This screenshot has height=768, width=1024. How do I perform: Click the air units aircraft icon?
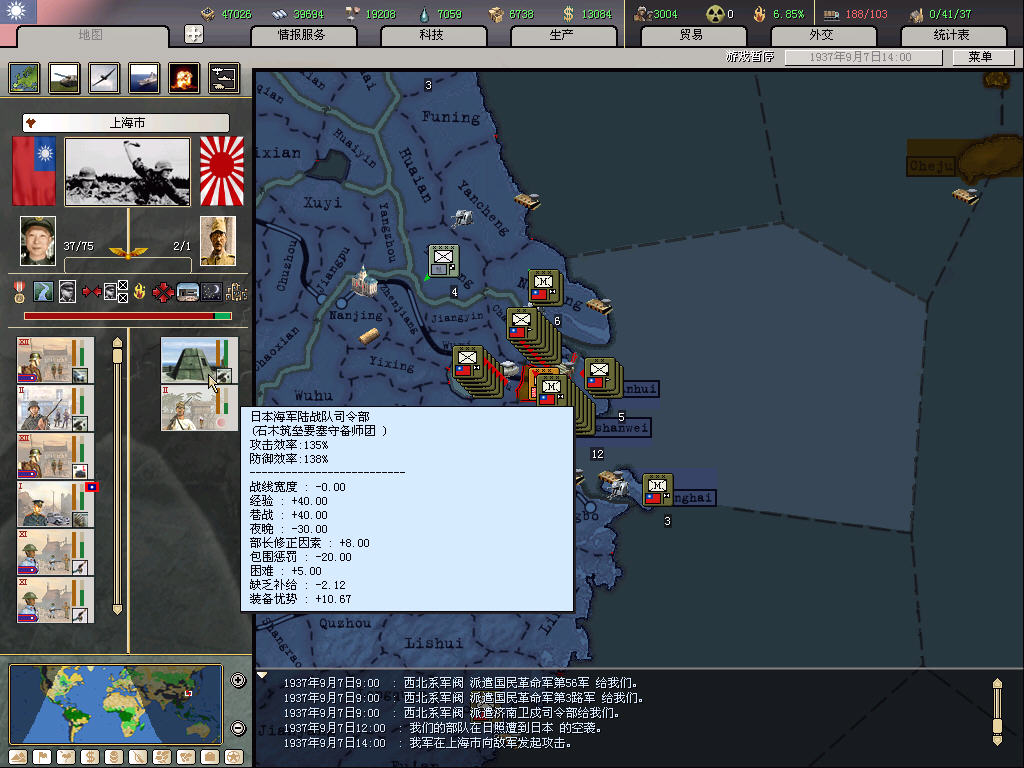104,78
